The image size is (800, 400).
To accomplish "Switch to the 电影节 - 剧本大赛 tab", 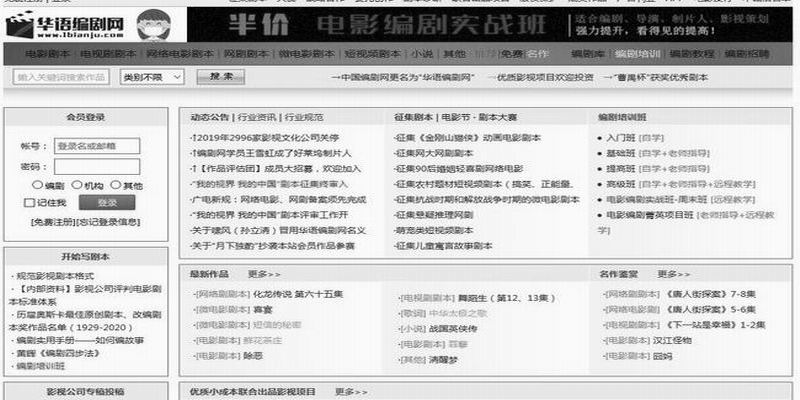I will (x=479, y=117).
